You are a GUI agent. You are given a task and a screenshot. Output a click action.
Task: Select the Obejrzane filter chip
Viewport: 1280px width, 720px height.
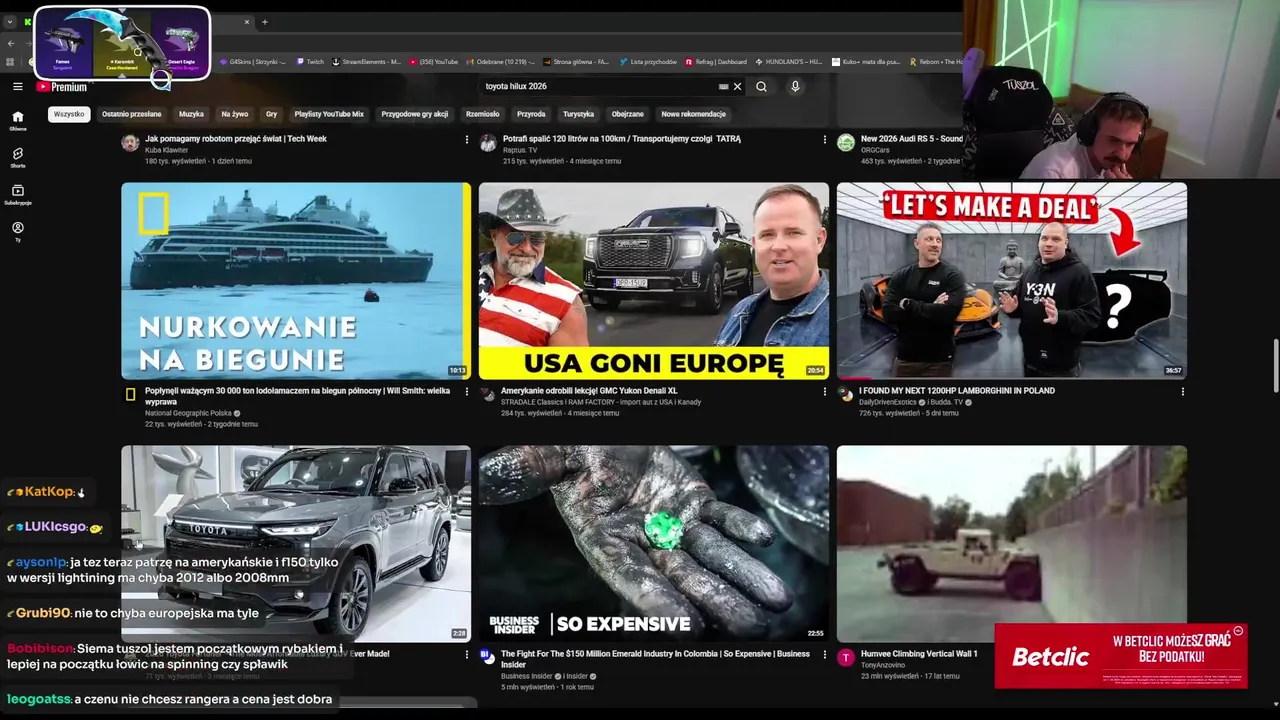pos(627,114)
